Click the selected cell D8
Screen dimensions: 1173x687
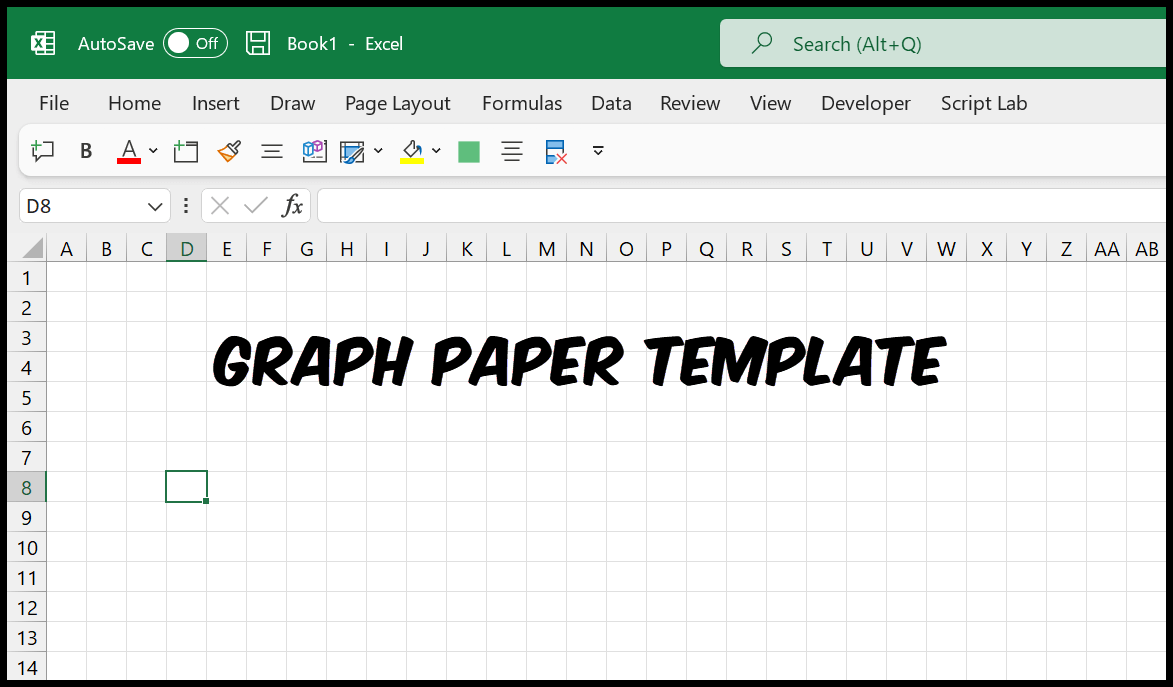[186, 486]
